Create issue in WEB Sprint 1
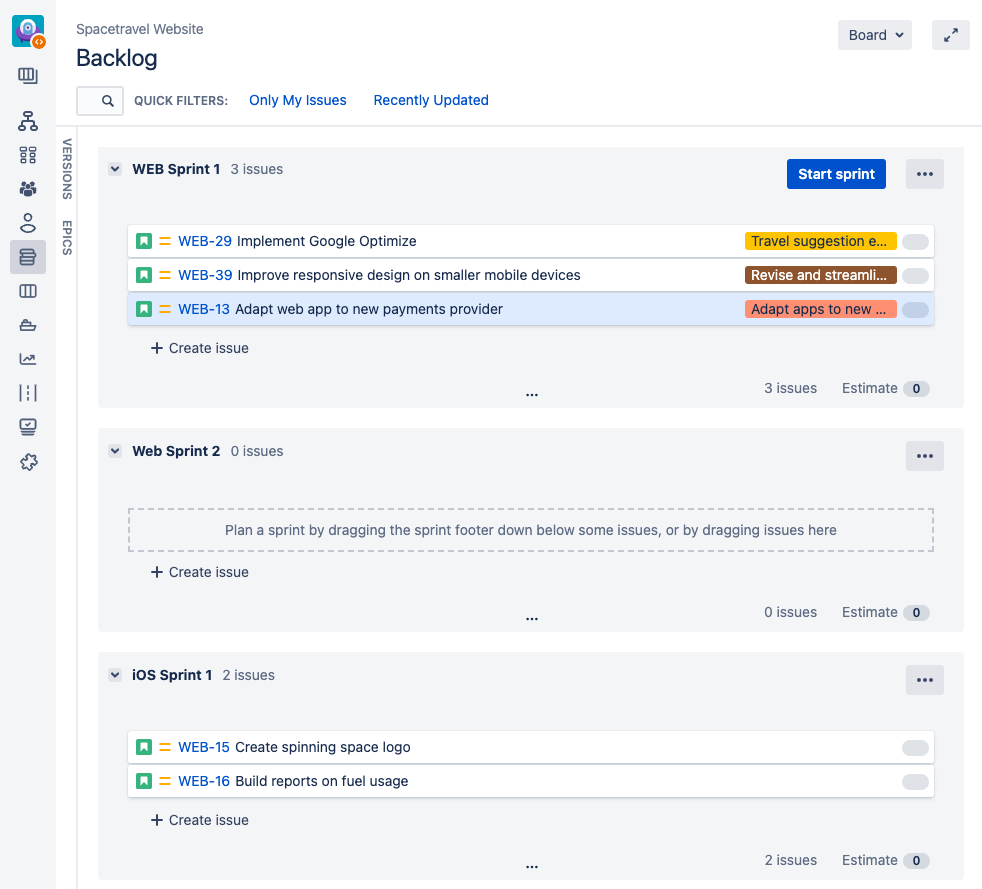Screen dimensions: 982x889 pos(200,348)
